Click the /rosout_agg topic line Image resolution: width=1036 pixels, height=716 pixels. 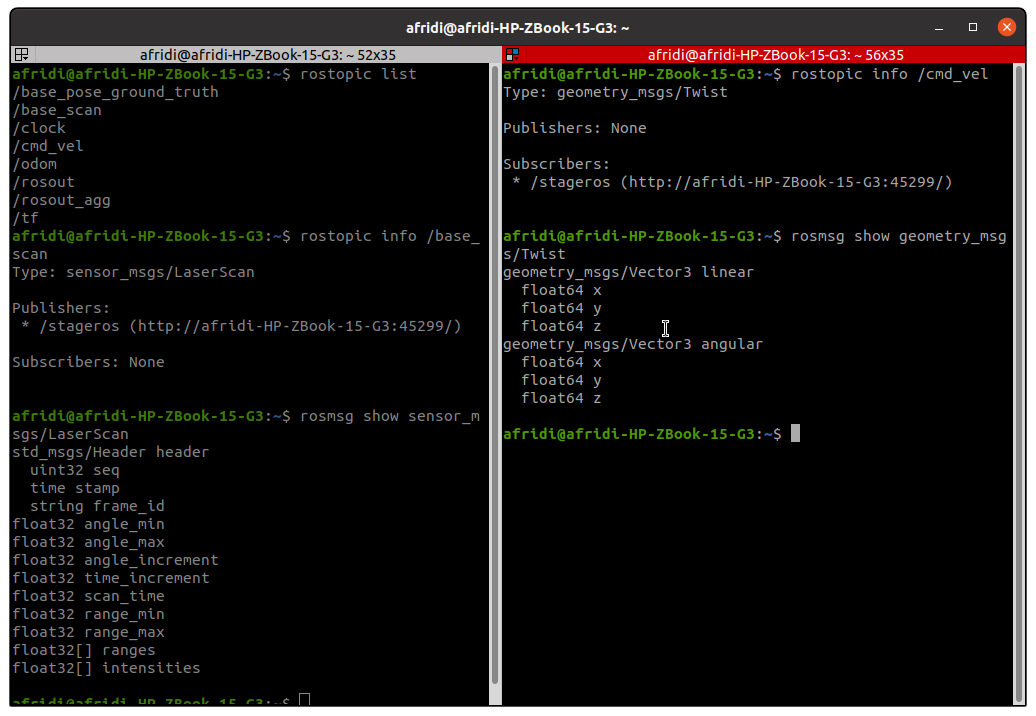[x=61, y=199]
